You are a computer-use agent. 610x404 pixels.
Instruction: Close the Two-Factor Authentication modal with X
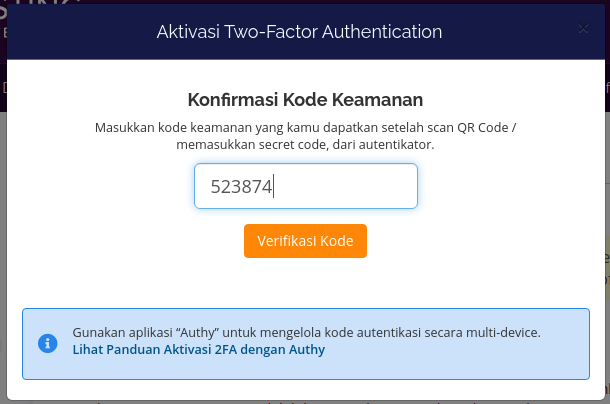tap(583, 29)
